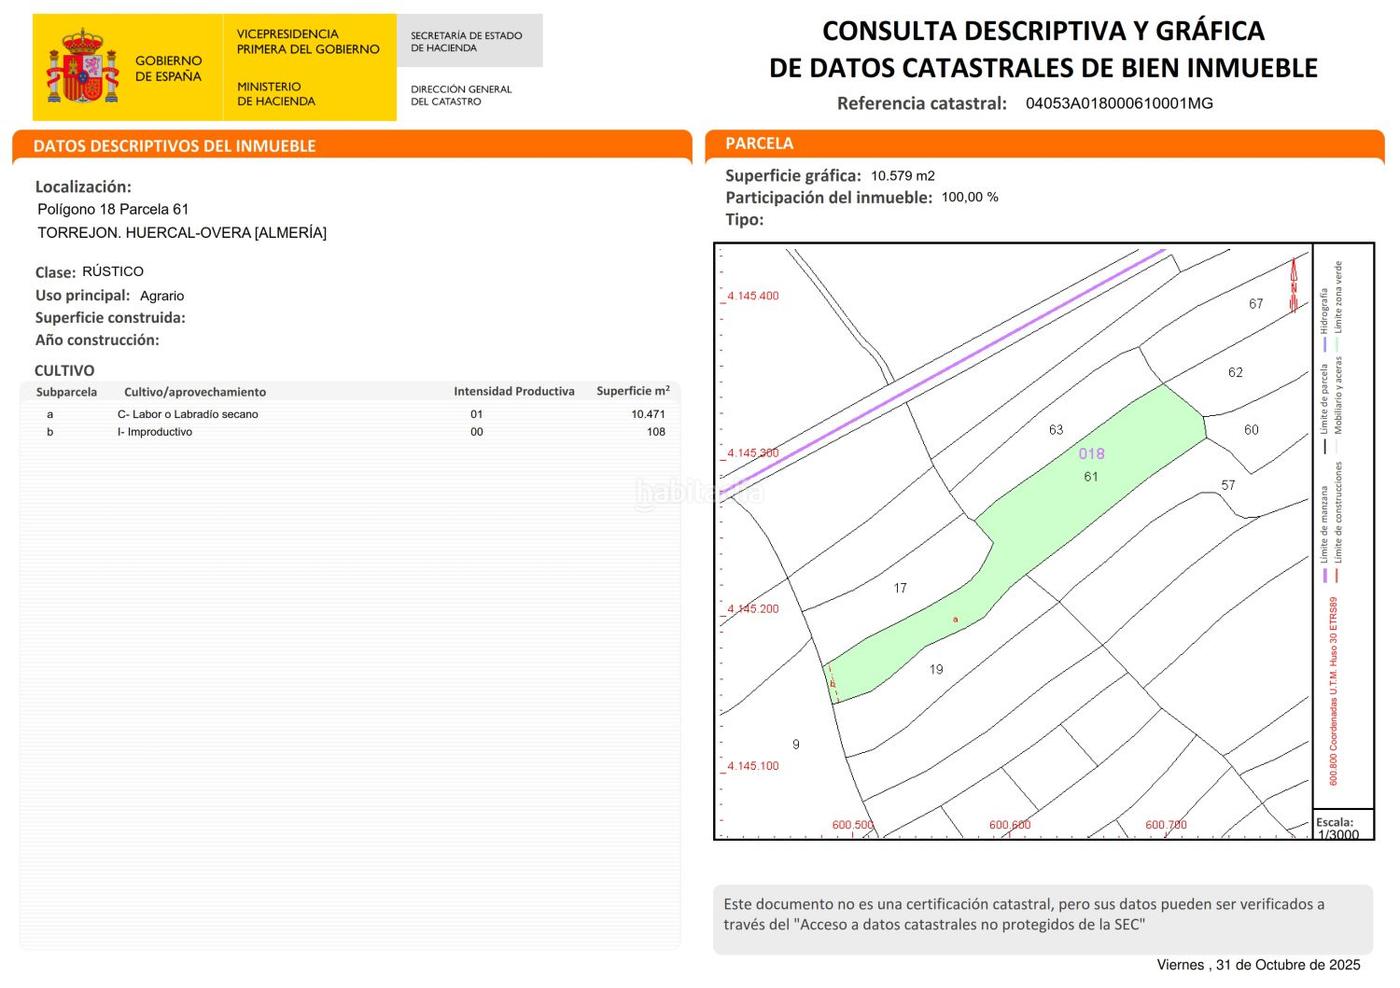The image size is (1400, 988).
Task: Click the Hidrografía legend line symbol
Action: click(1325, 345)
